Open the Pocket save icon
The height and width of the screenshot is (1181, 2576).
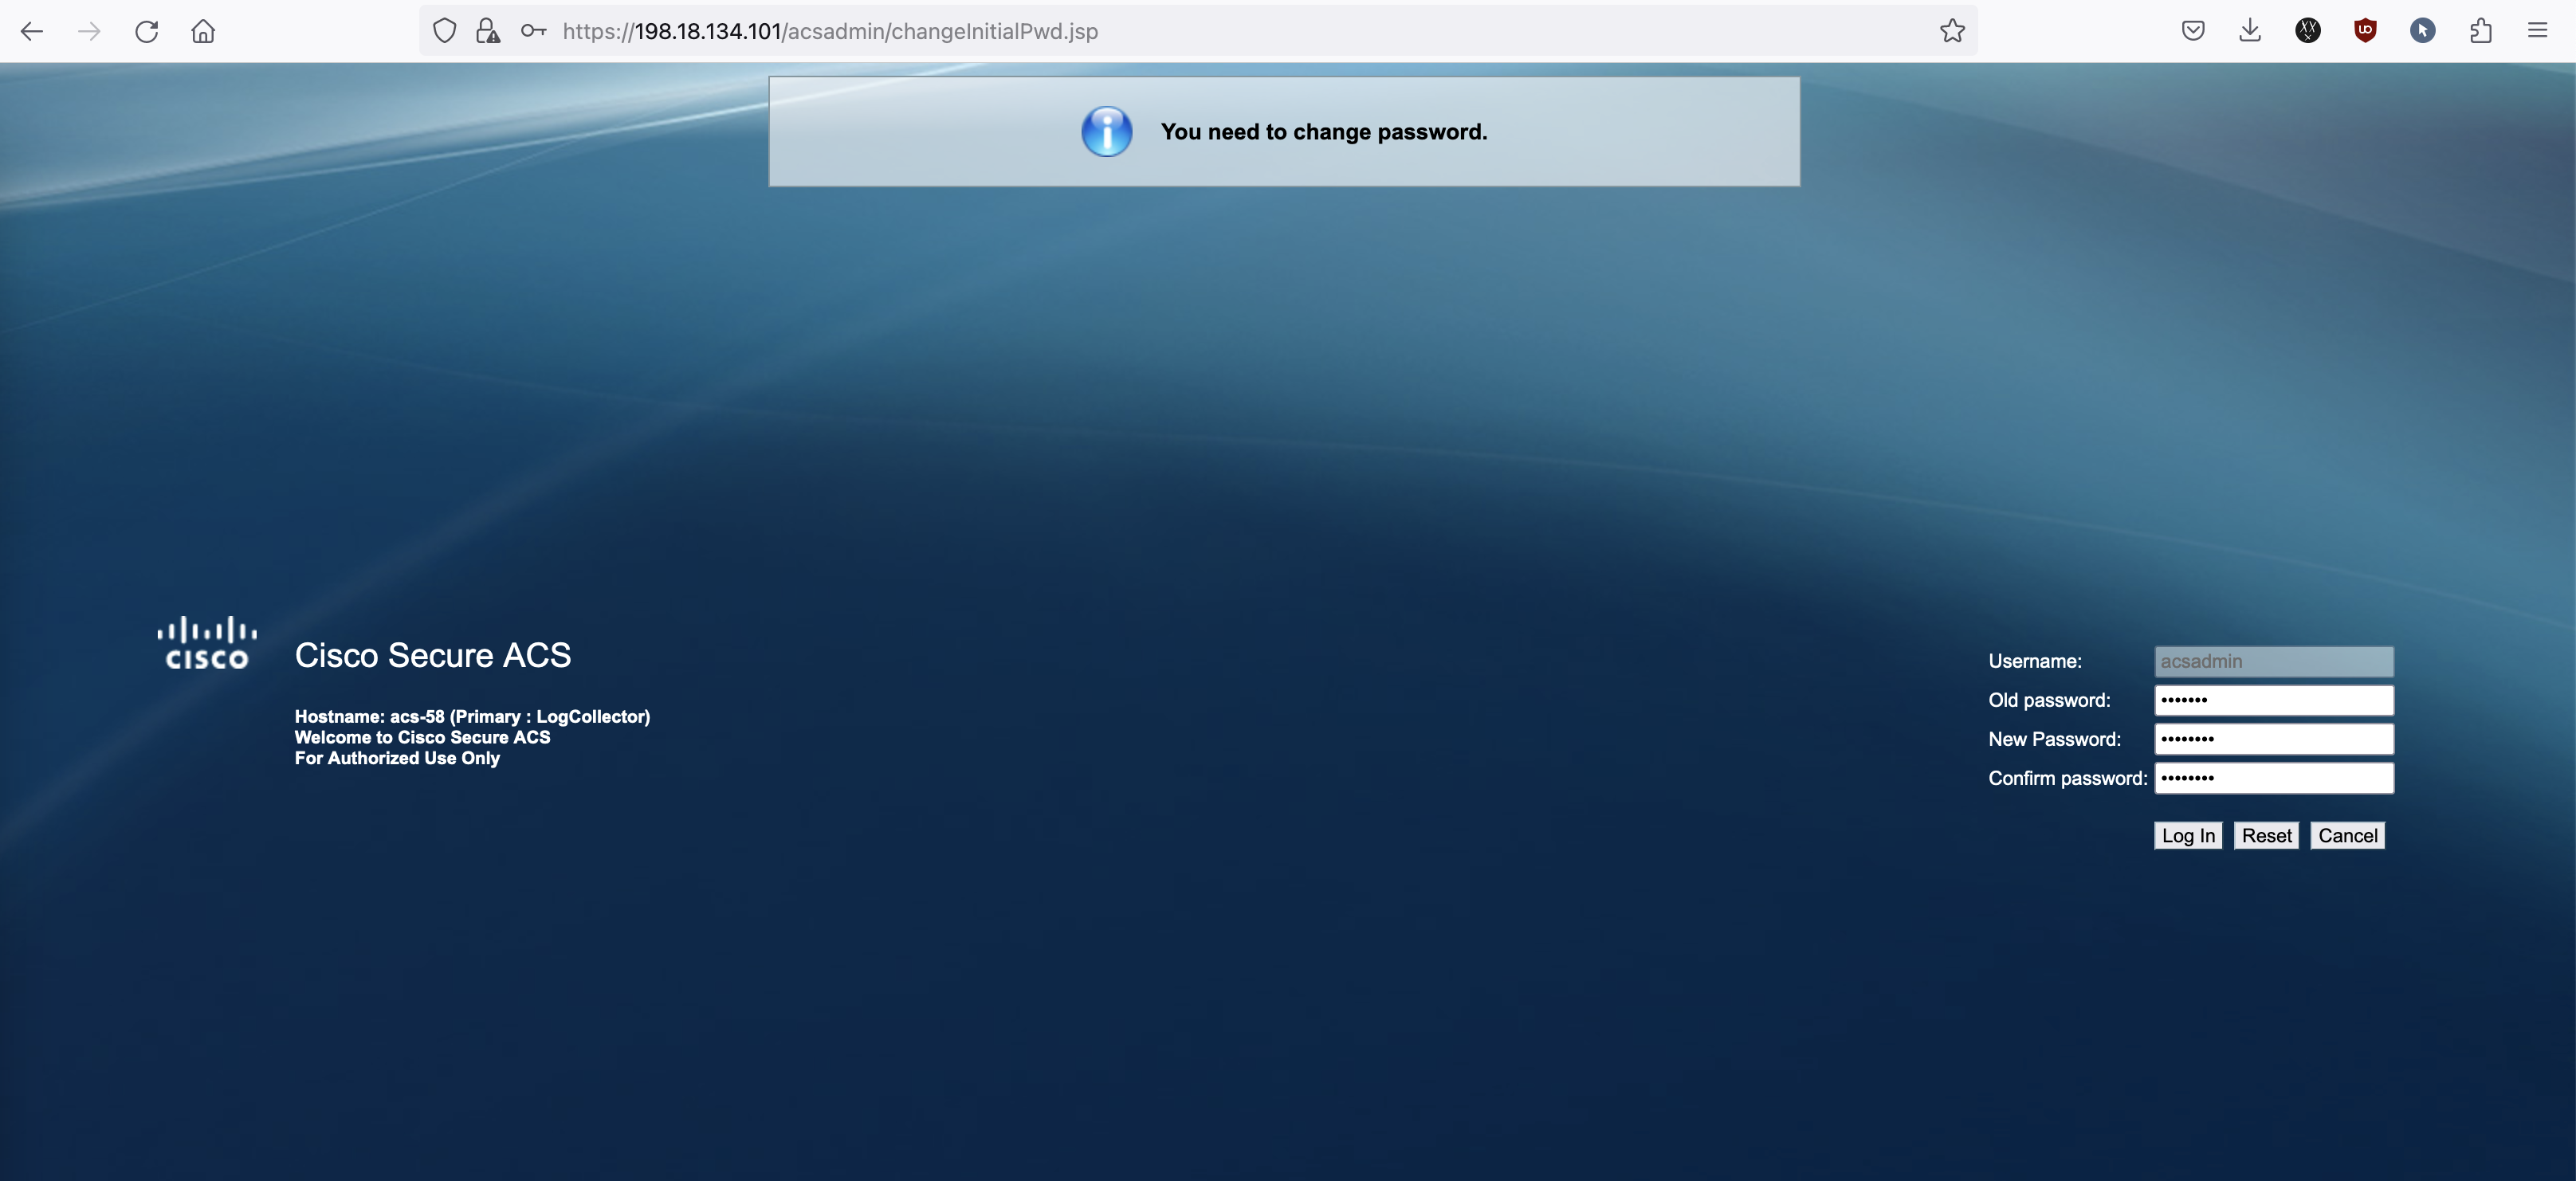coord(2193,31)
